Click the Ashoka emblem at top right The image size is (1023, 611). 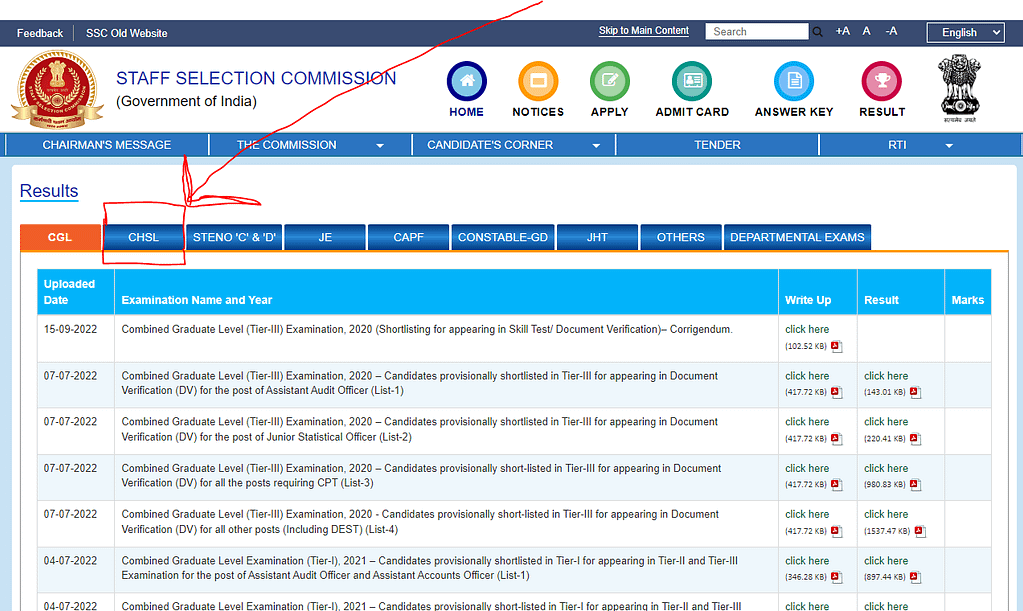(x=959, y=88)
